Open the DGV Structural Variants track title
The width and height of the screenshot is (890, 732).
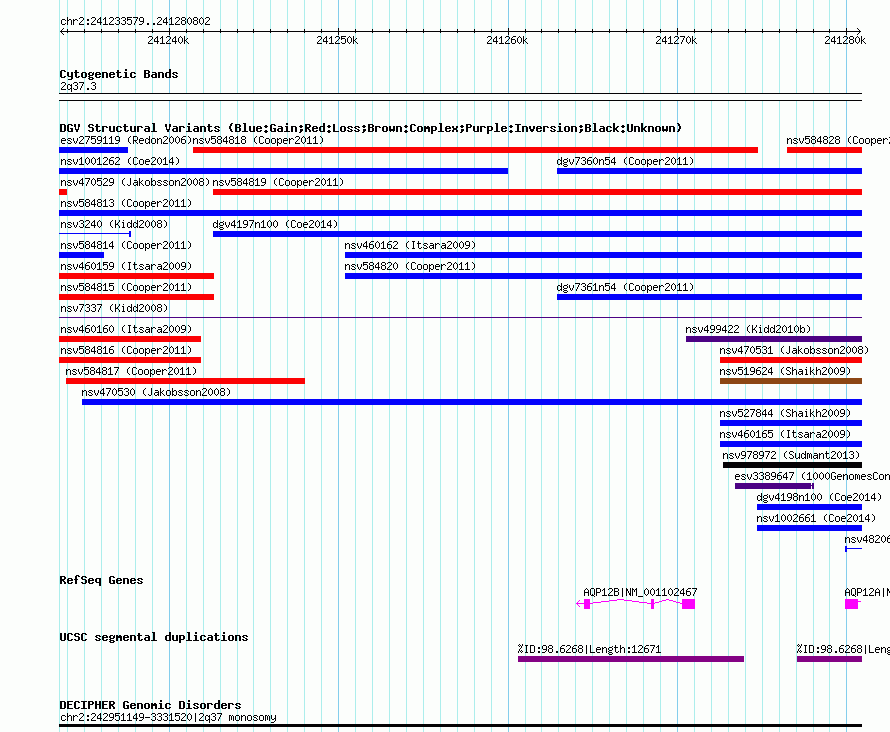(x=370, y=128)
